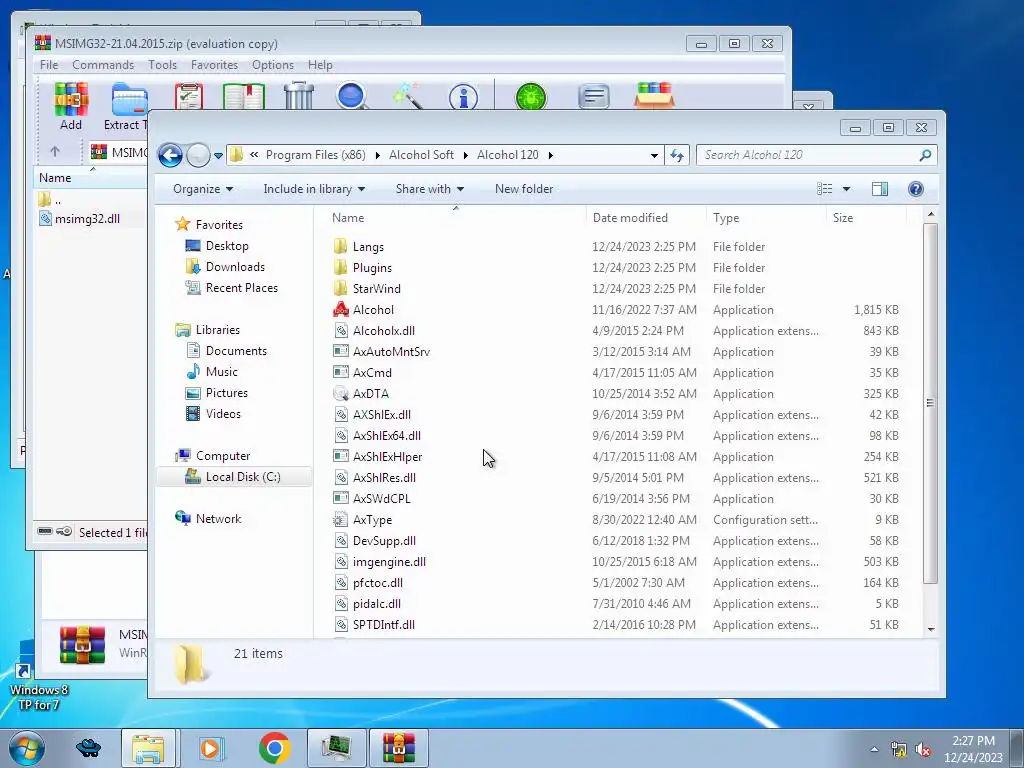Open WinRAR Tools menu
Image resolution: width=1024 pixels, height=768 pixels.
pyautogui.click(x=163, y=65)
